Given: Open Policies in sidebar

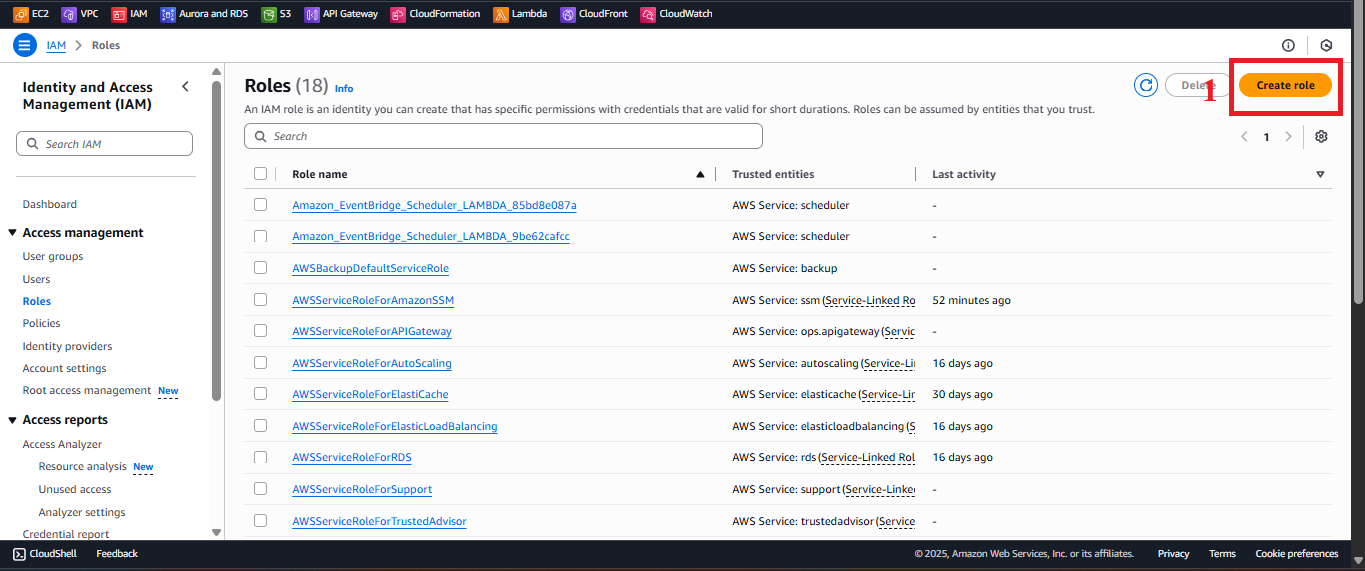Looking at the screenshot, I should [x=42, y=323].
